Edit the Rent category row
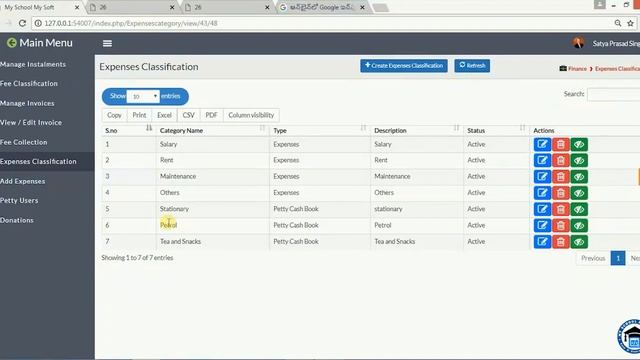The width and height of the screenshot is (640, 360). pos(542,160)
